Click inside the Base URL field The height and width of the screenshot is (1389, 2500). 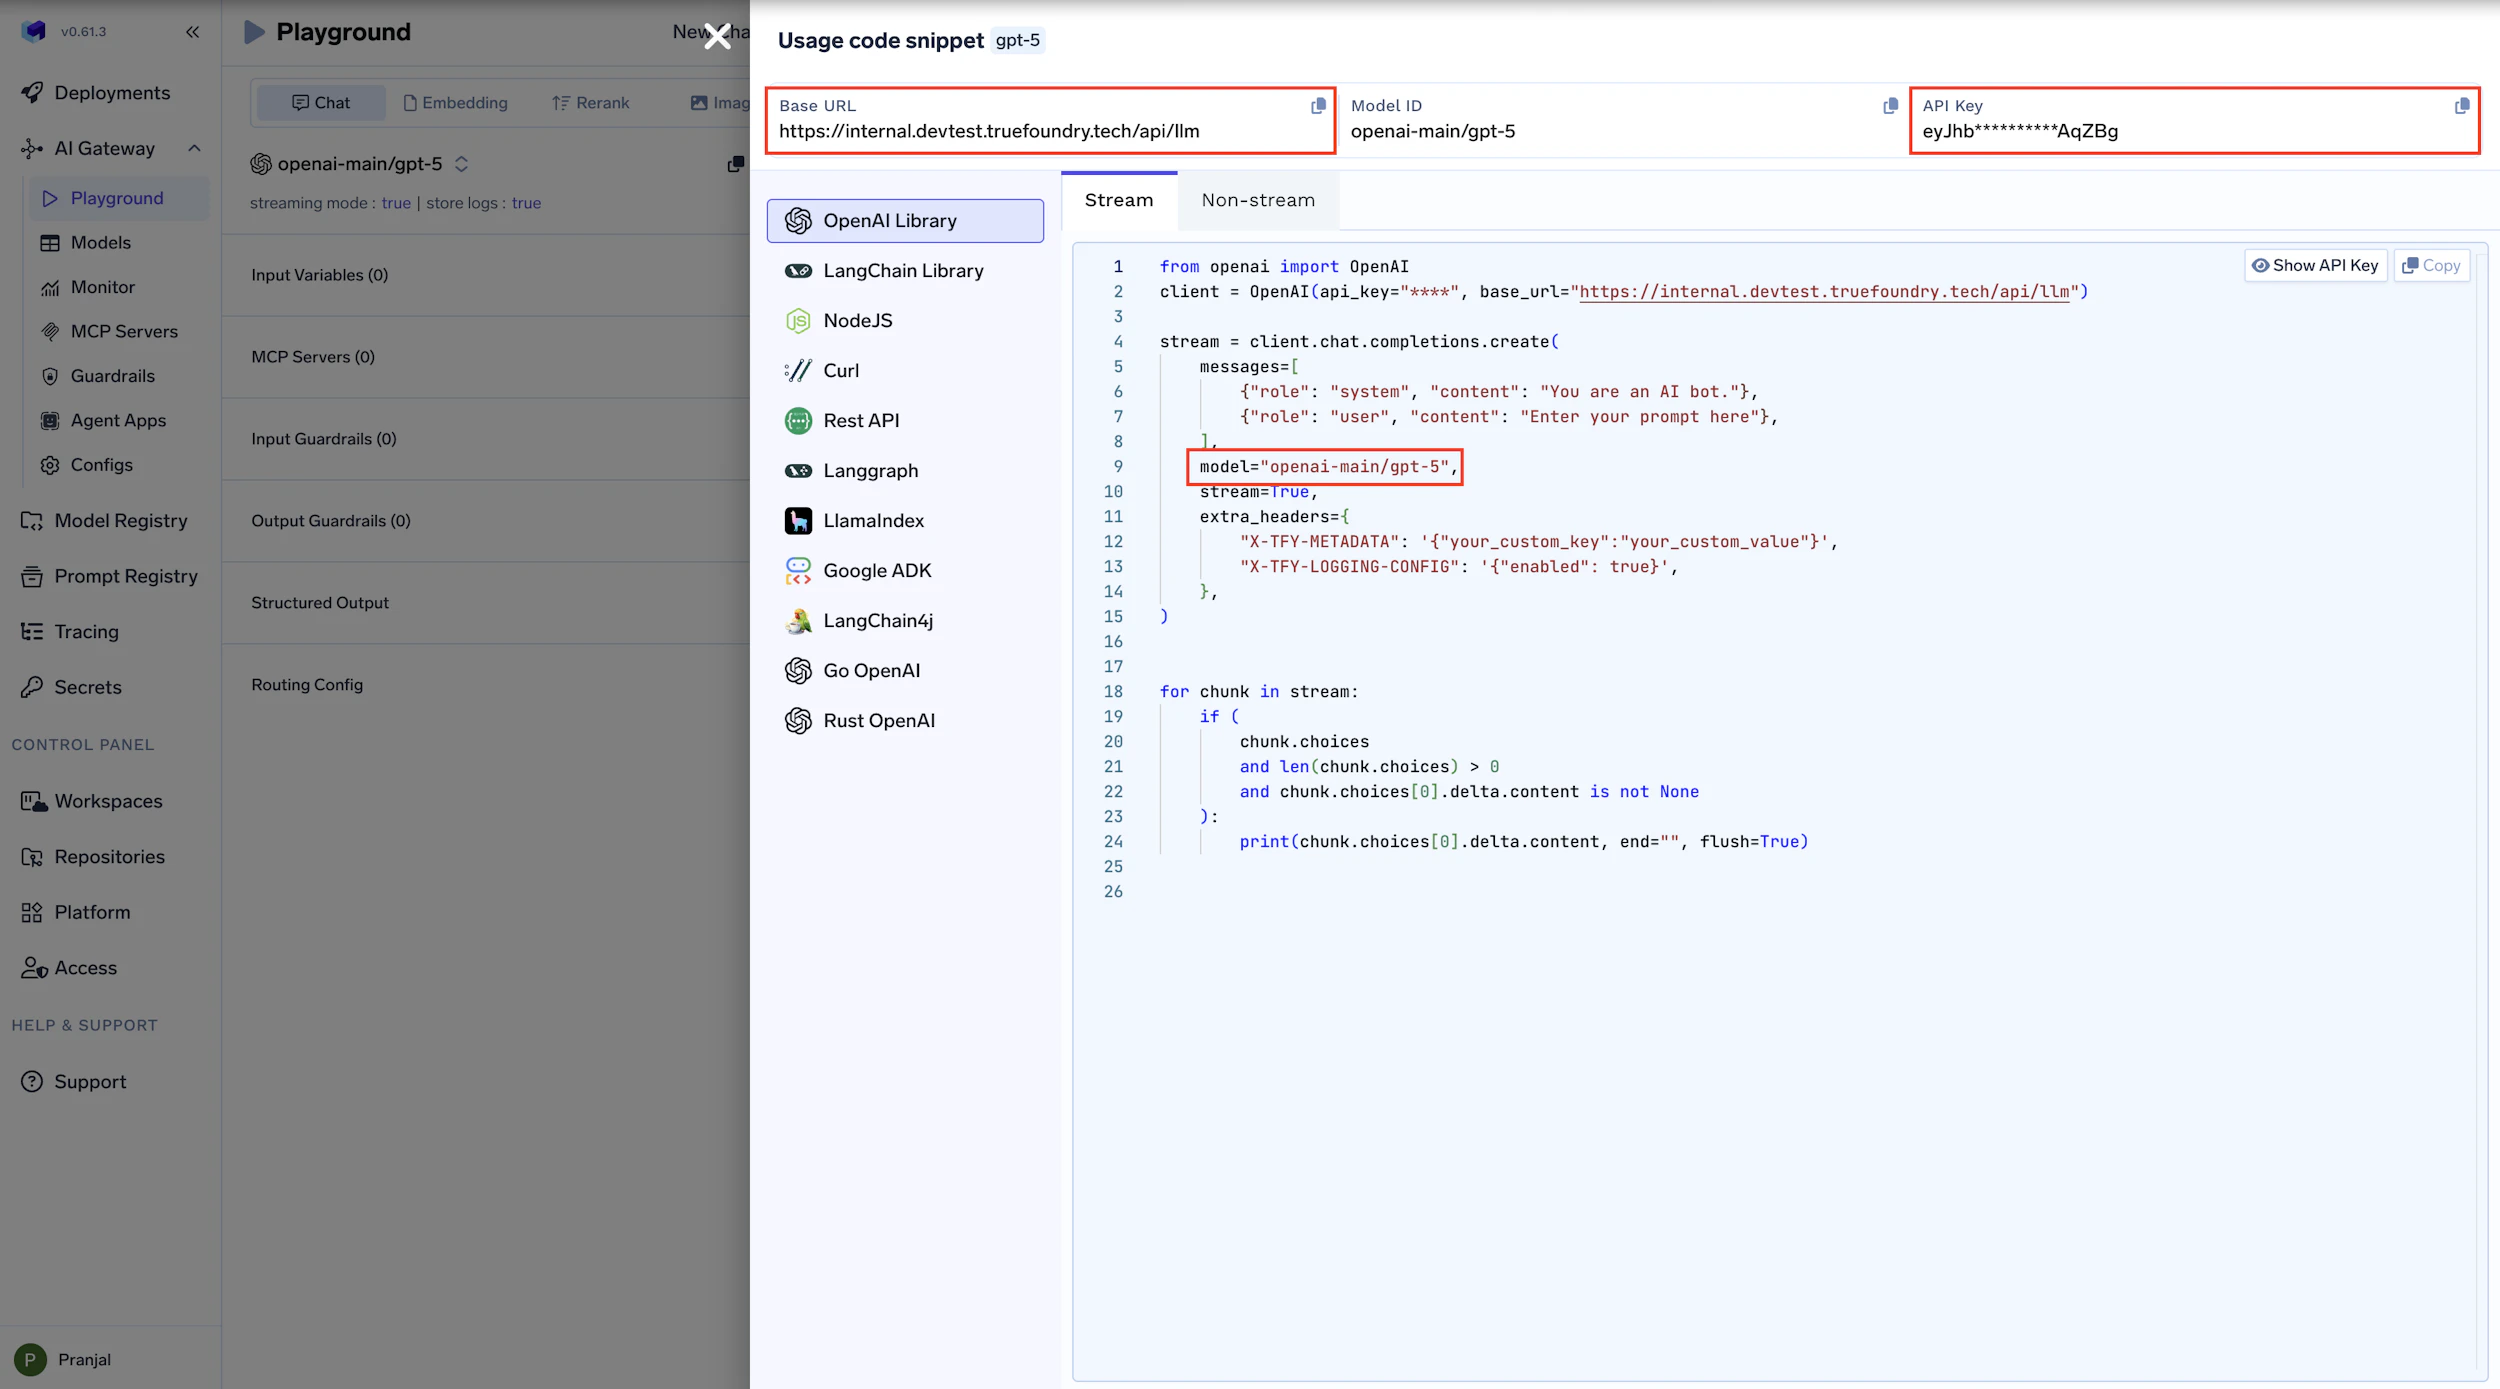click(x=990, y=130)
